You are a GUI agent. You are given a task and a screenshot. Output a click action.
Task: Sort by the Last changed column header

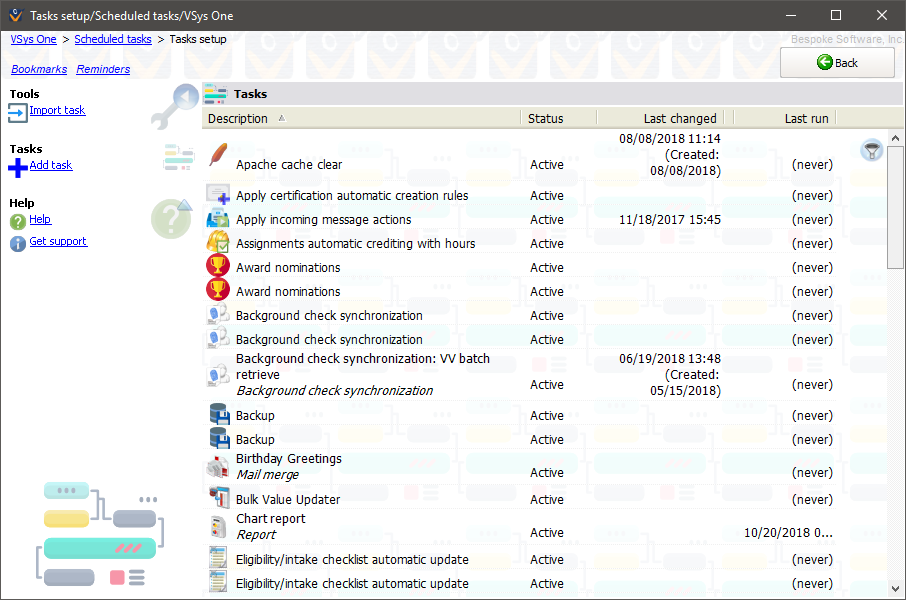pyautogui.click(x=680, y=118)
